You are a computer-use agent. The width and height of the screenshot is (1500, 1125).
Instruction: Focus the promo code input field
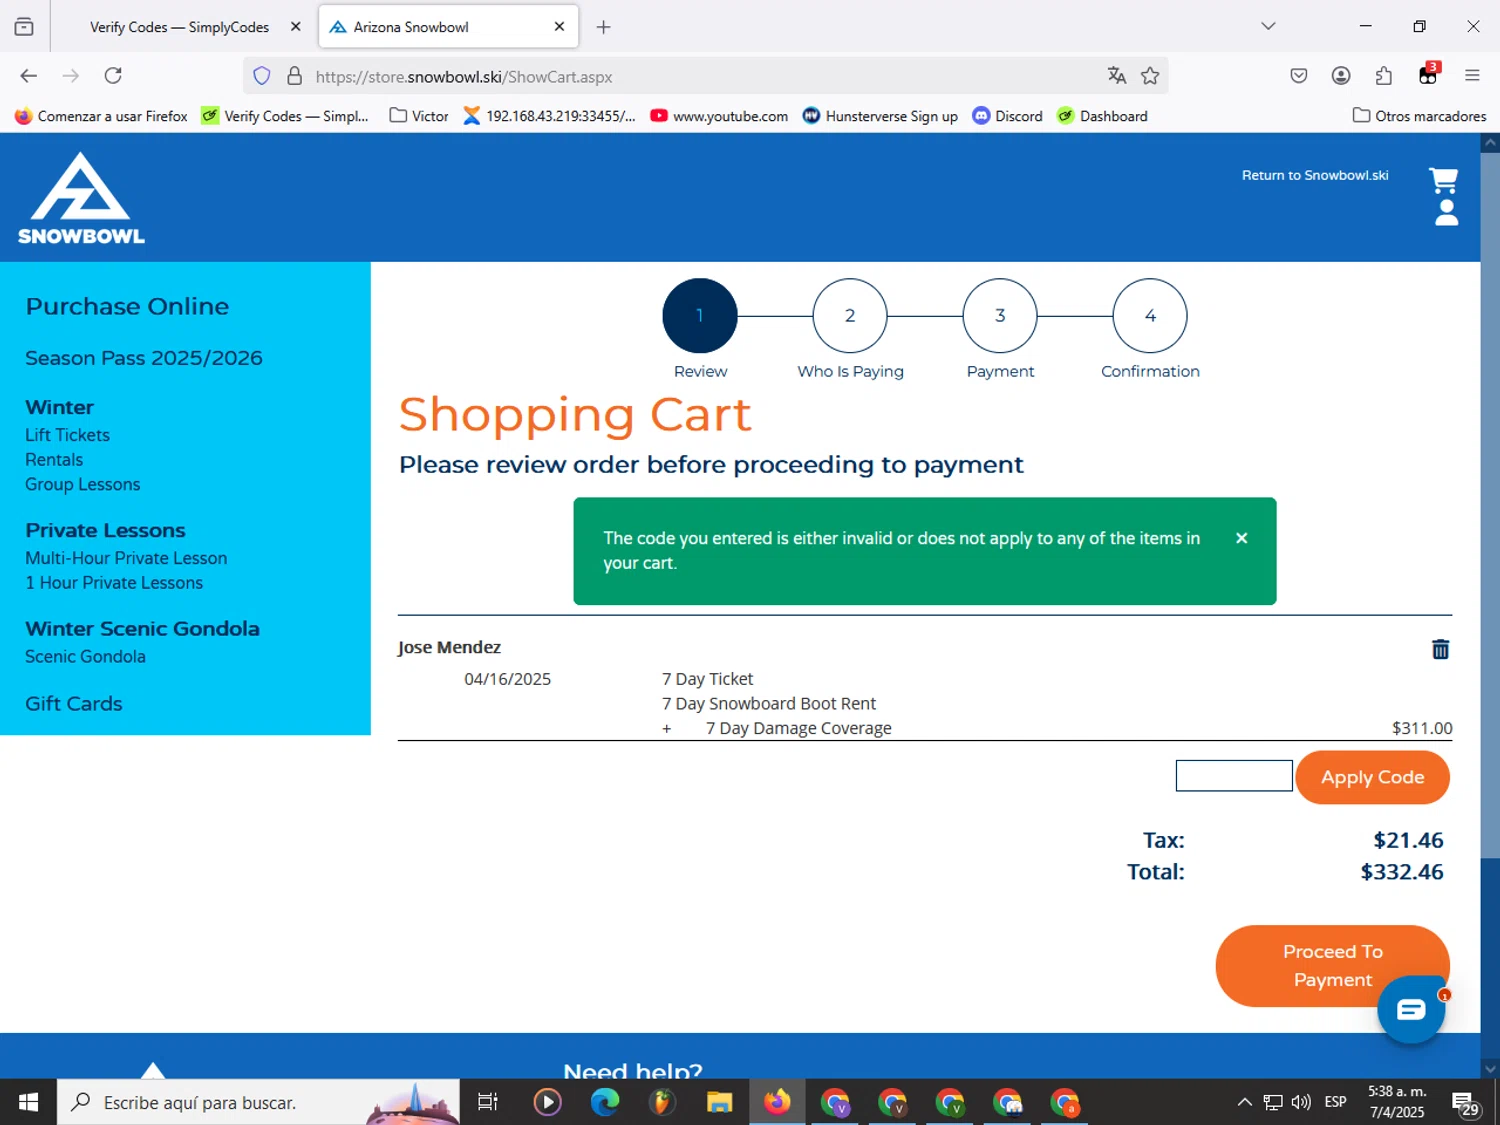click(x=1234, y=776)
